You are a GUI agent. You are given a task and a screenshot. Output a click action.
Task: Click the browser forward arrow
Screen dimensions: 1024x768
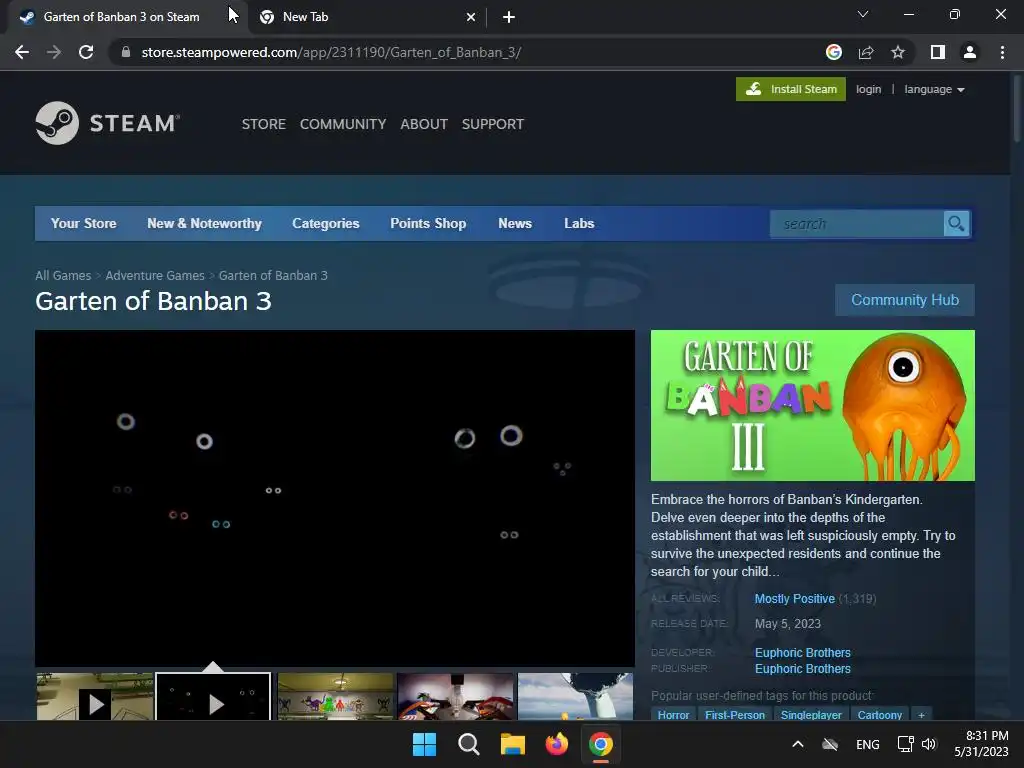click(x=54, y=52)
